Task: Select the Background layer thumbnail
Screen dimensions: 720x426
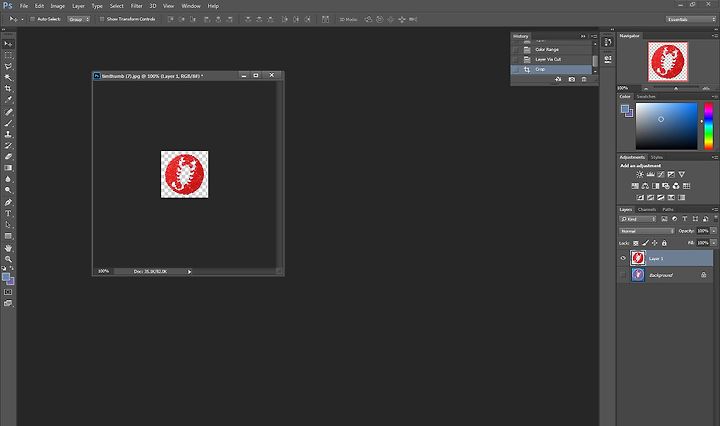Action: [x=638, y=275]
